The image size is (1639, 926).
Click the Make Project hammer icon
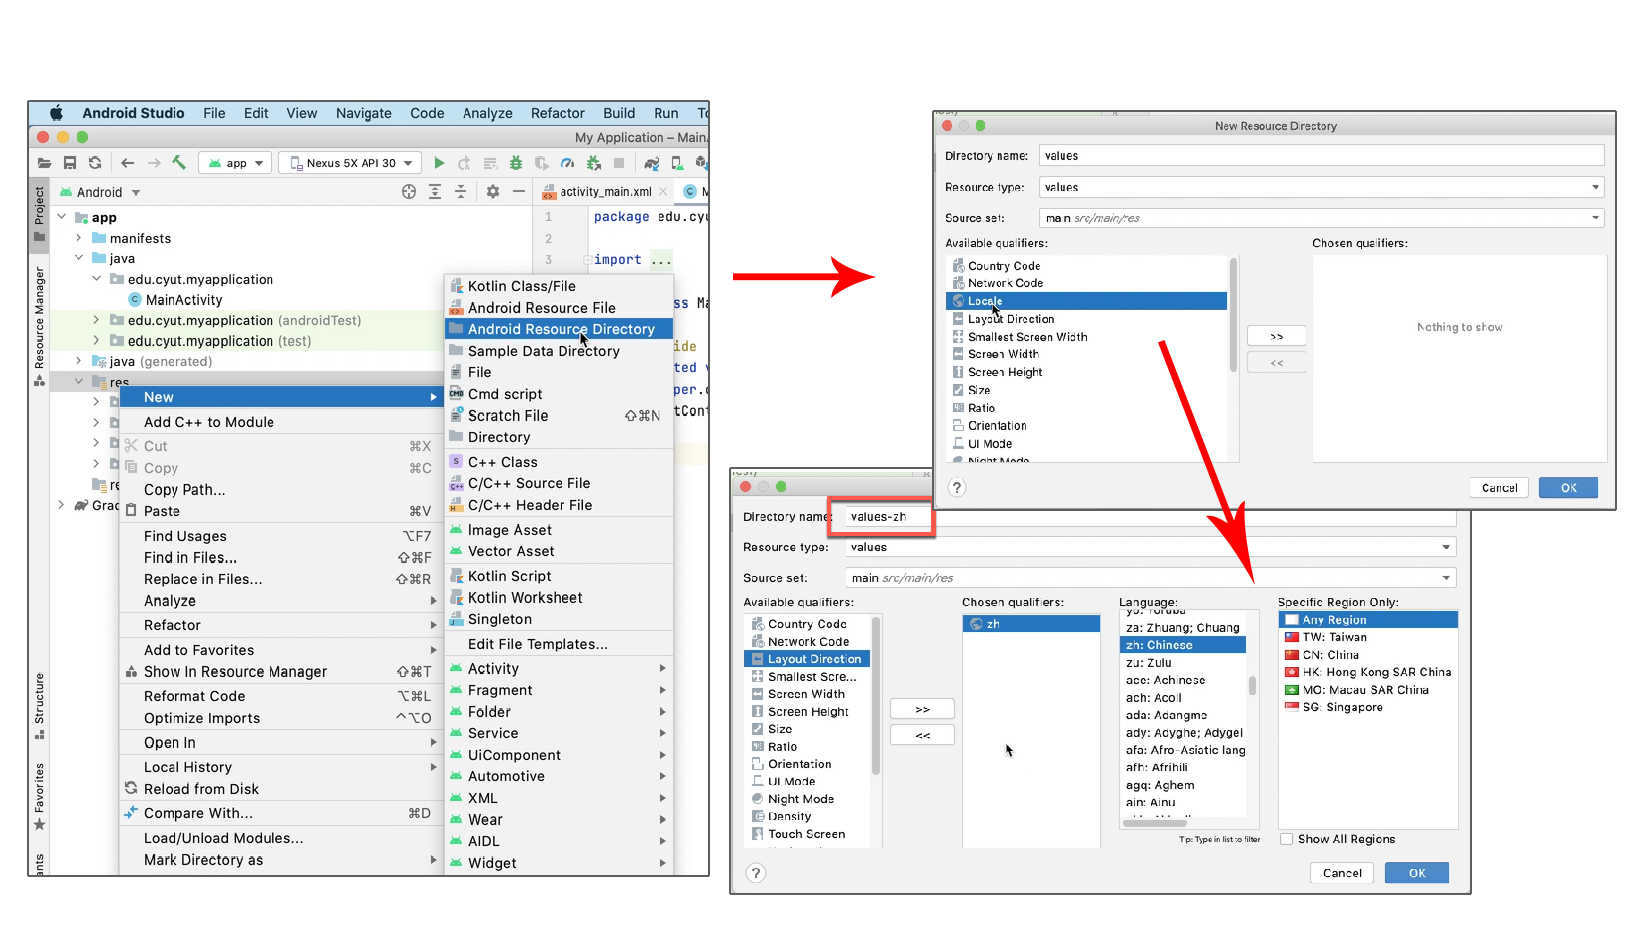(x=179, y=162)
